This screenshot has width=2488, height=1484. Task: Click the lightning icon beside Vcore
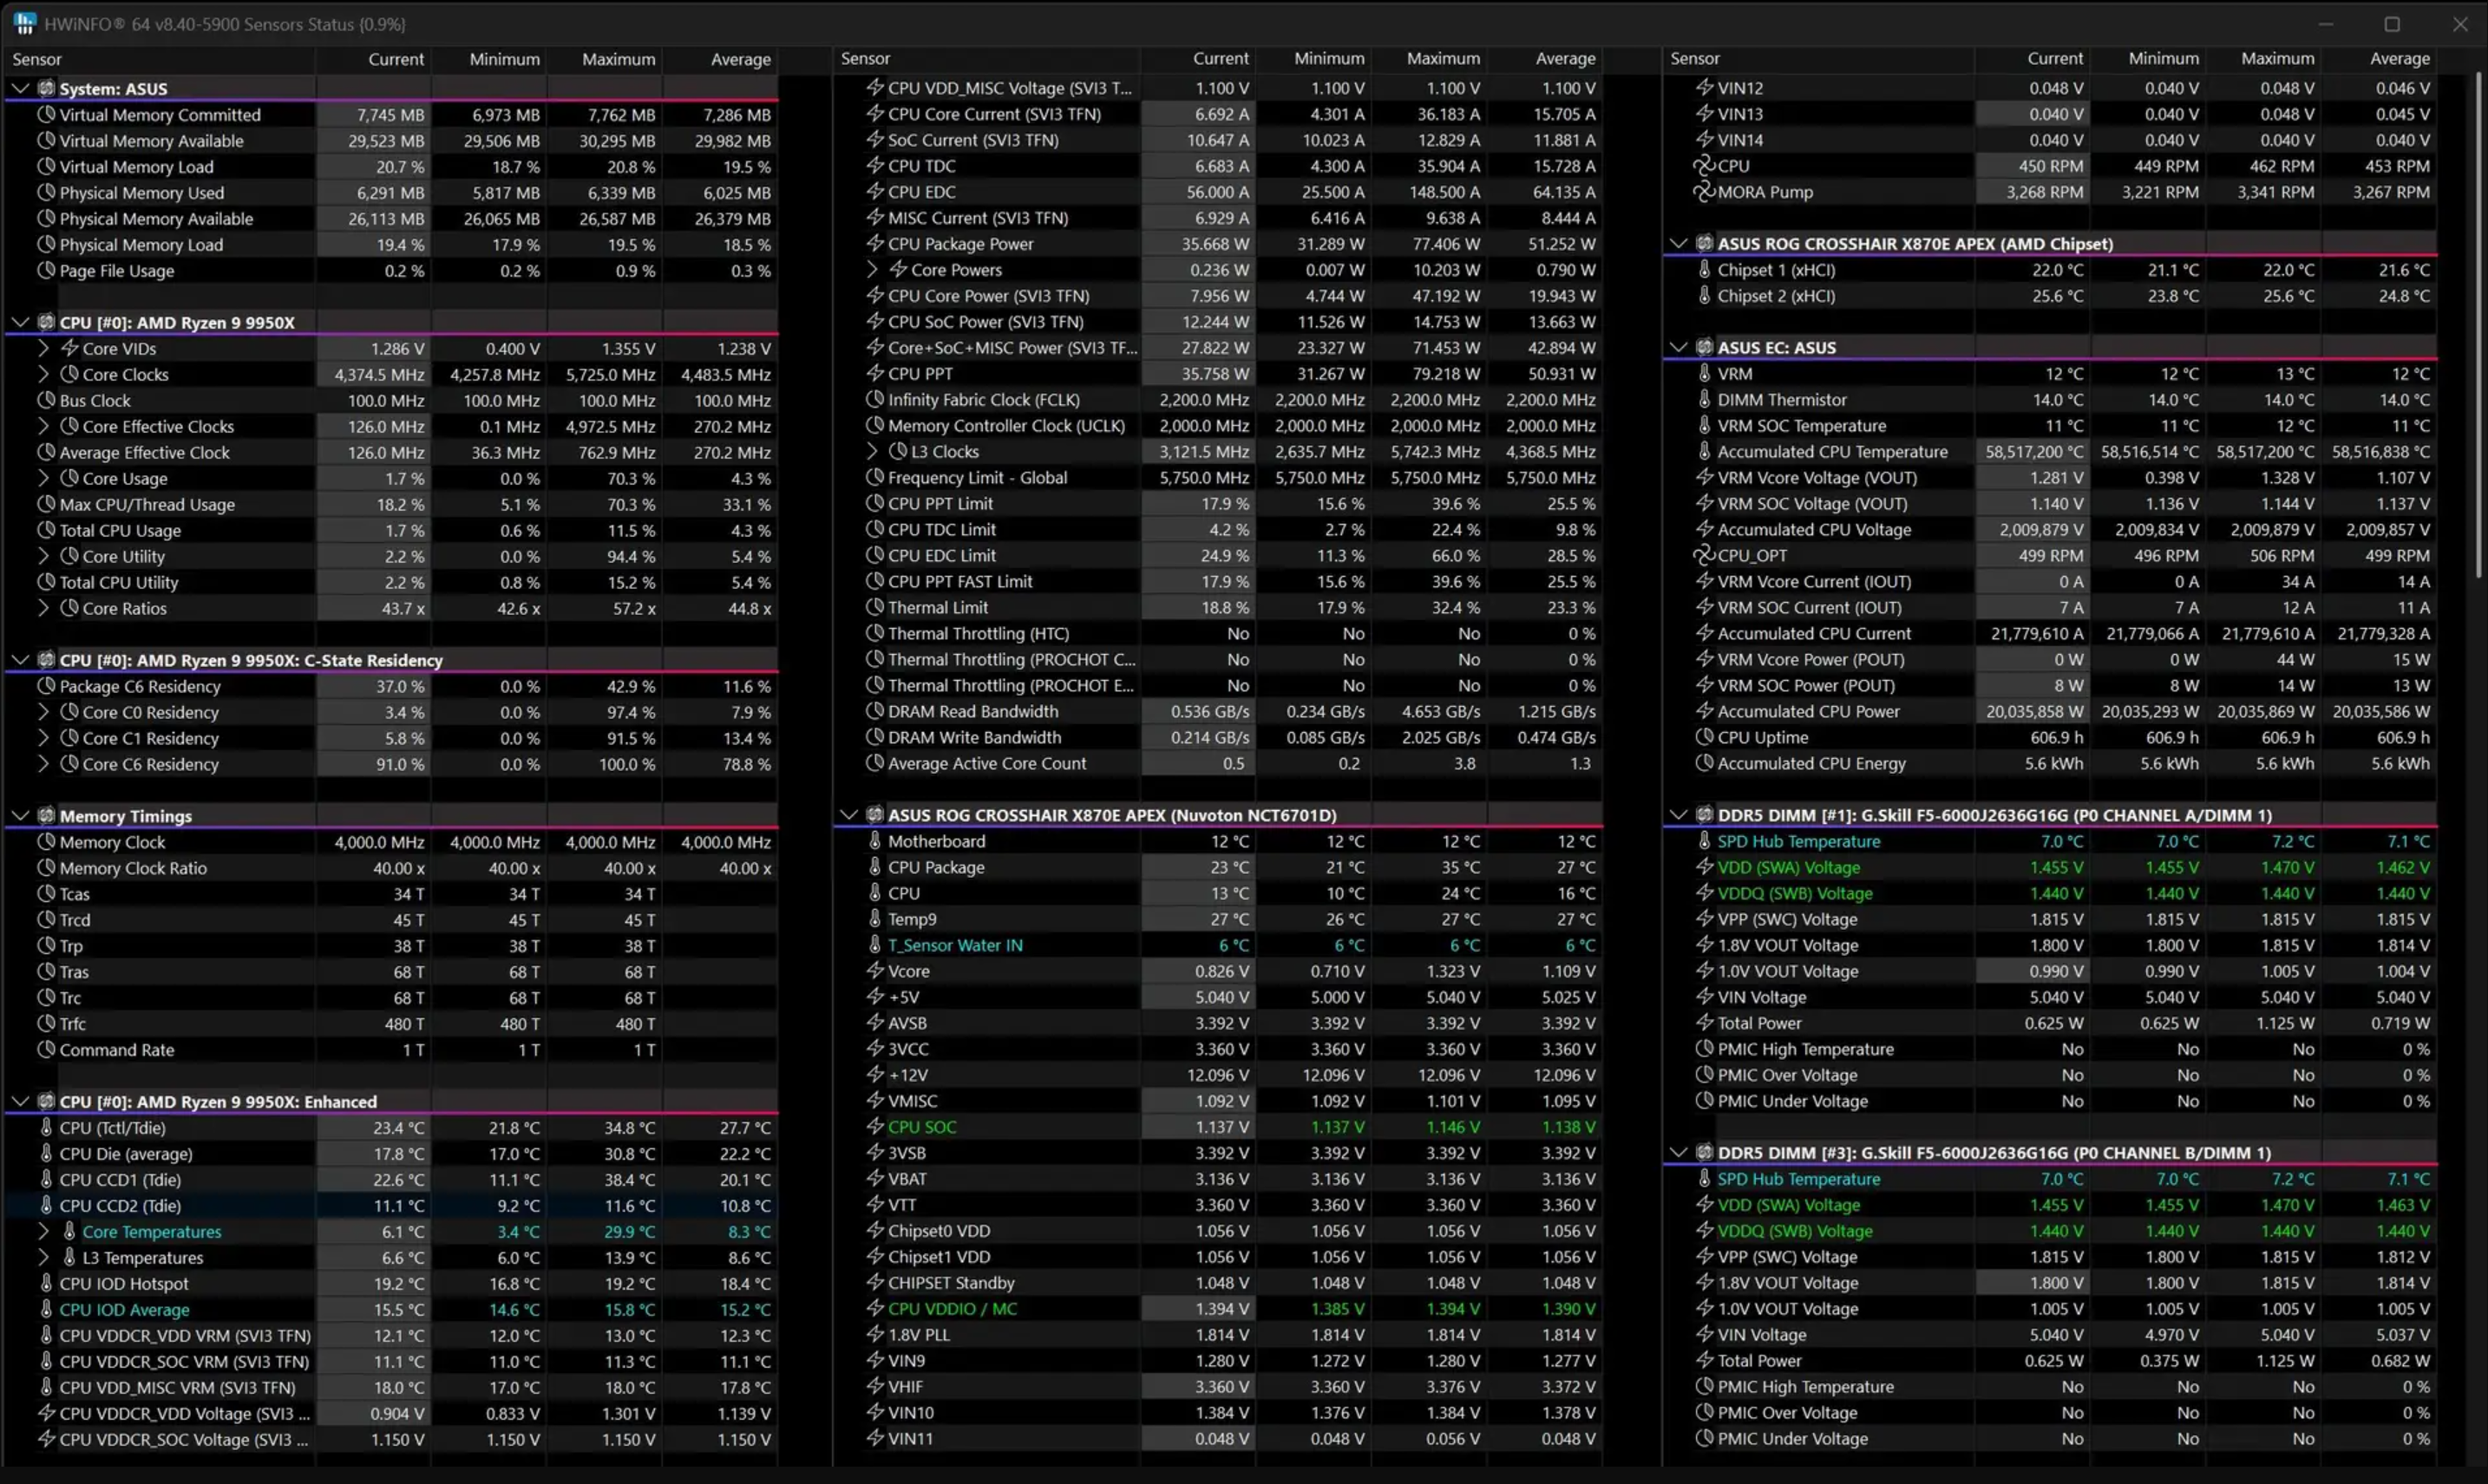875,971
